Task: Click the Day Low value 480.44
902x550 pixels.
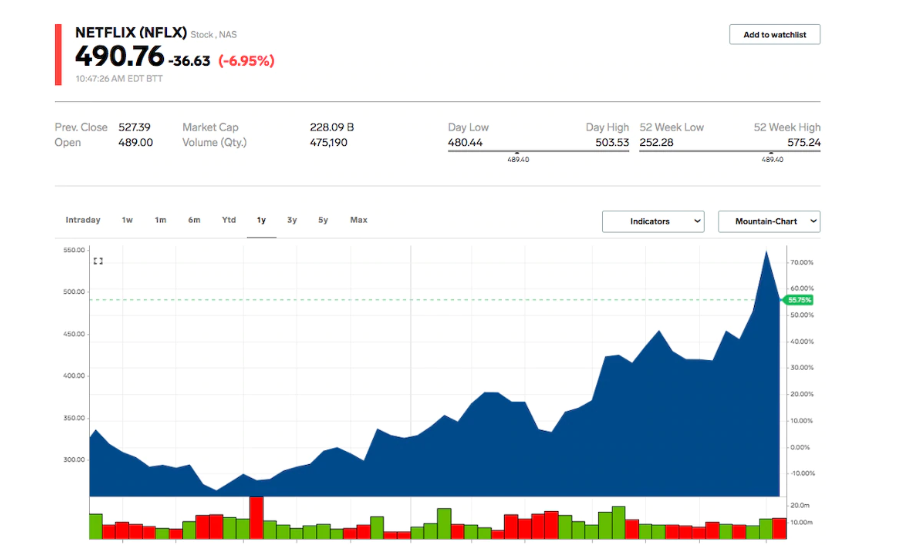Action: [x=465, y=143]
